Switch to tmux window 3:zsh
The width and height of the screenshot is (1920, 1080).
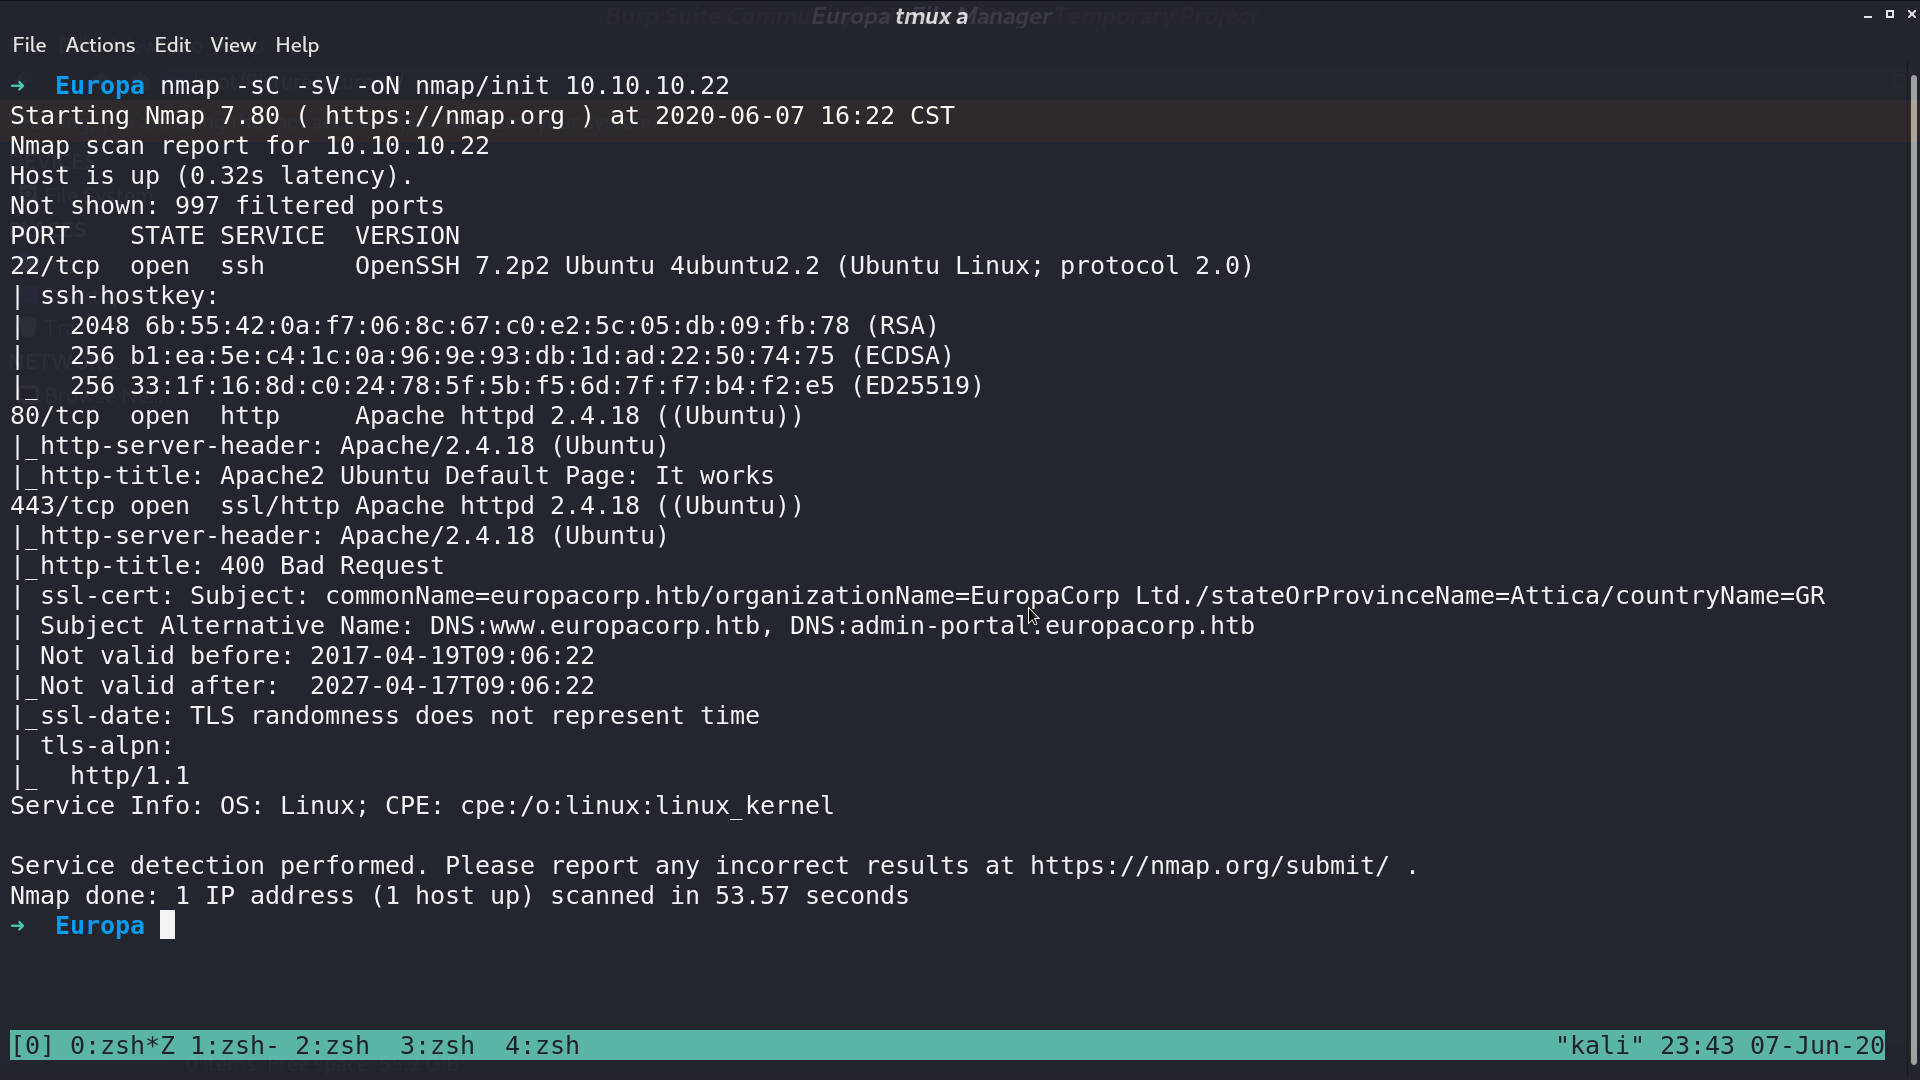pyautogui.click(x=437, y=1046)
